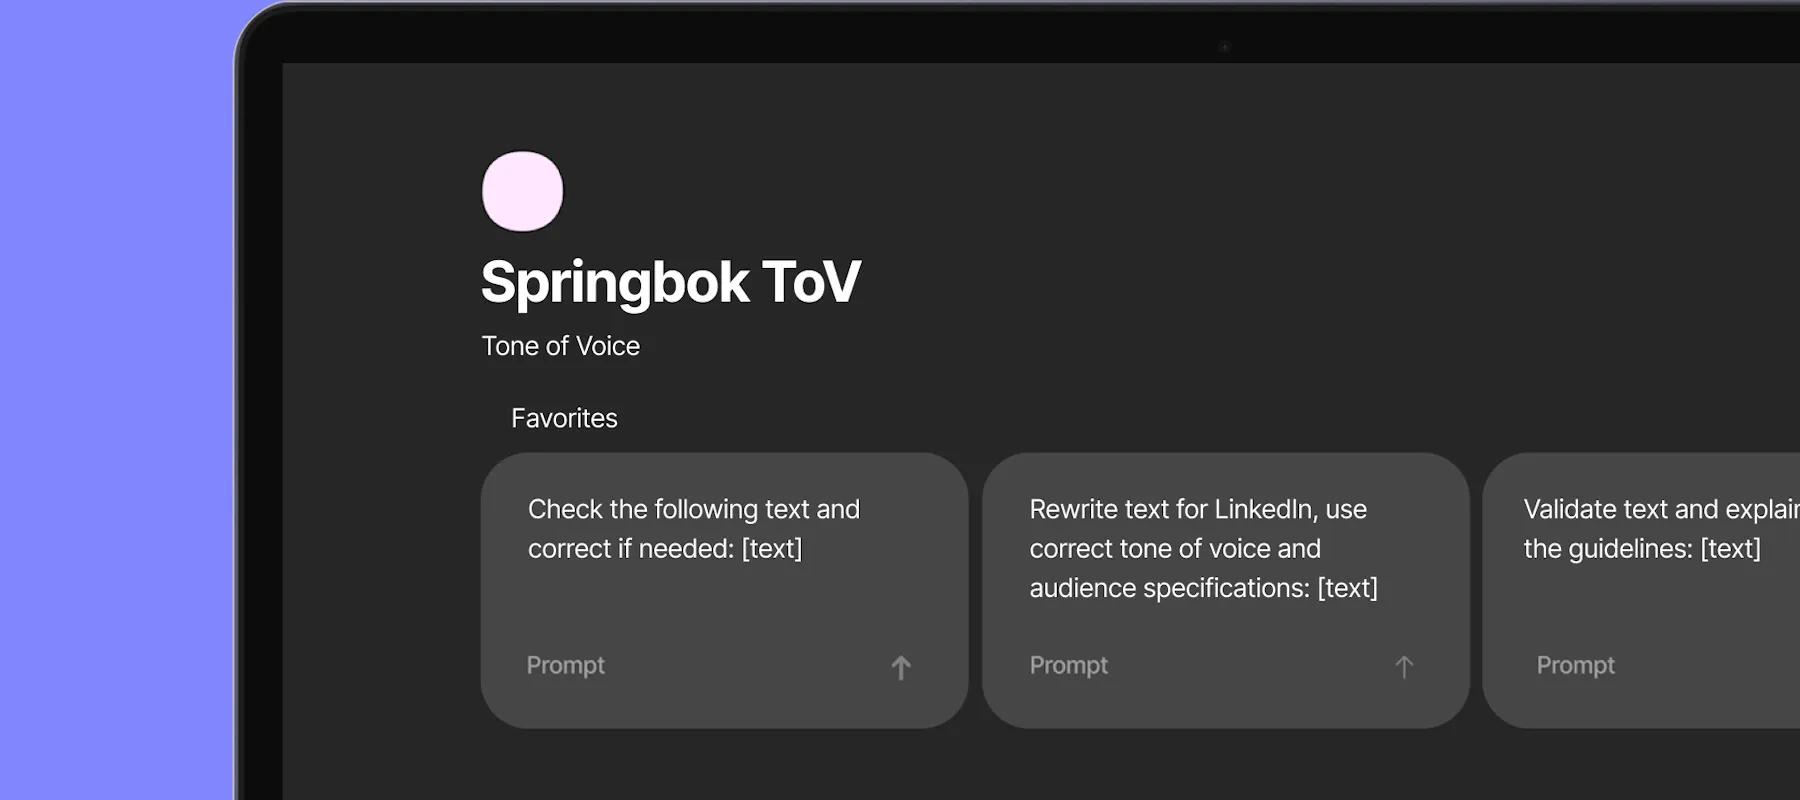1800x800 pixels.
Task: Click the Prompt label on the first card
Action: 566,665
